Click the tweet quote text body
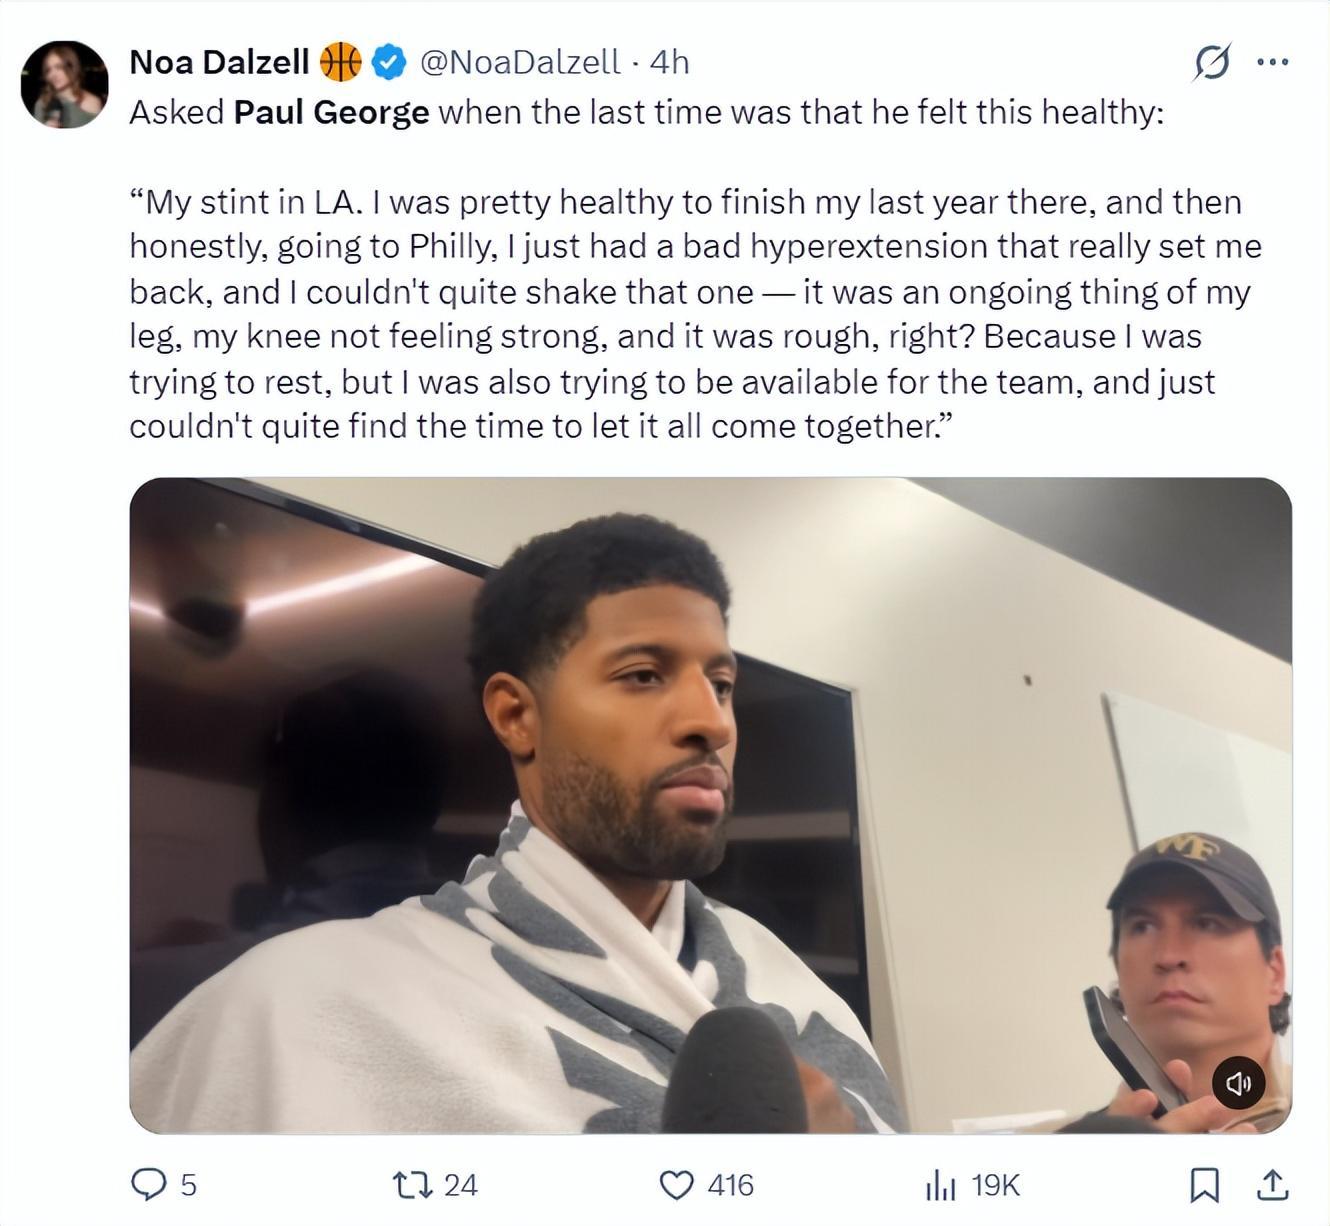The width and height of the screenshot is (1330, 1226). point(695,314)
